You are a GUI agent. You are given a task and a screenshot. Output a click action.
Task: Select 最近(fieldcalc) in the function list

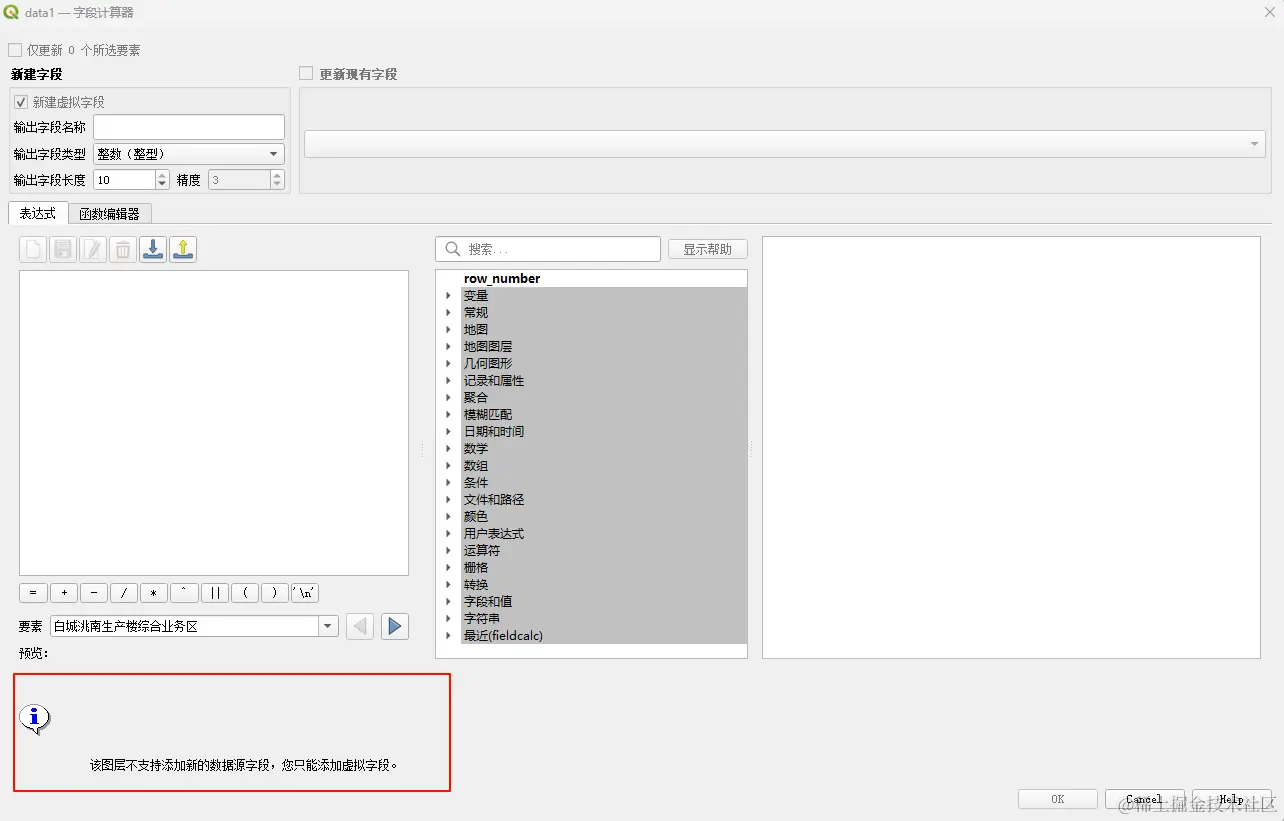coord(503,636)
